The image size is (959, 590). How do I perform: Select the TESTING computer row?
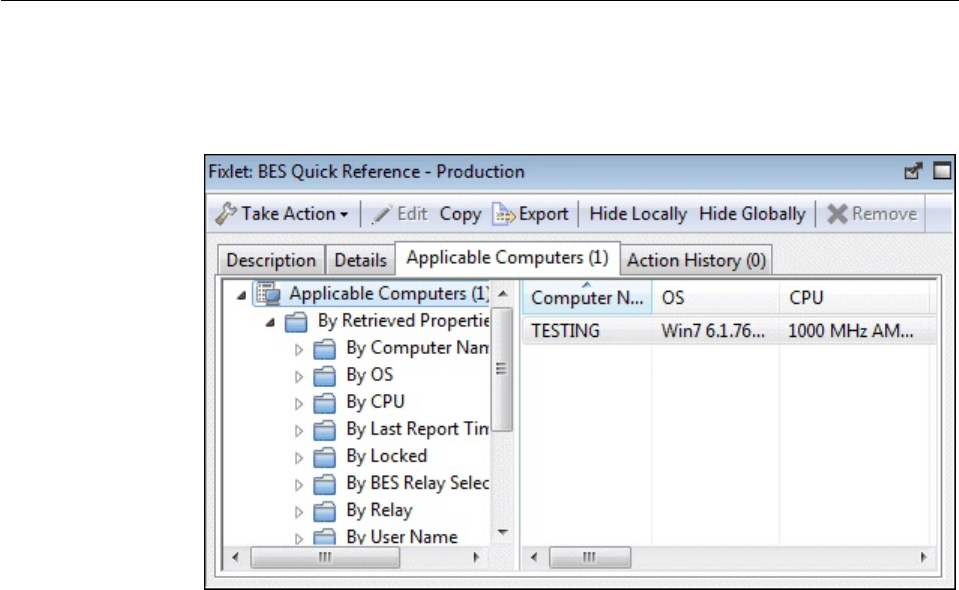tap(729, 331)
